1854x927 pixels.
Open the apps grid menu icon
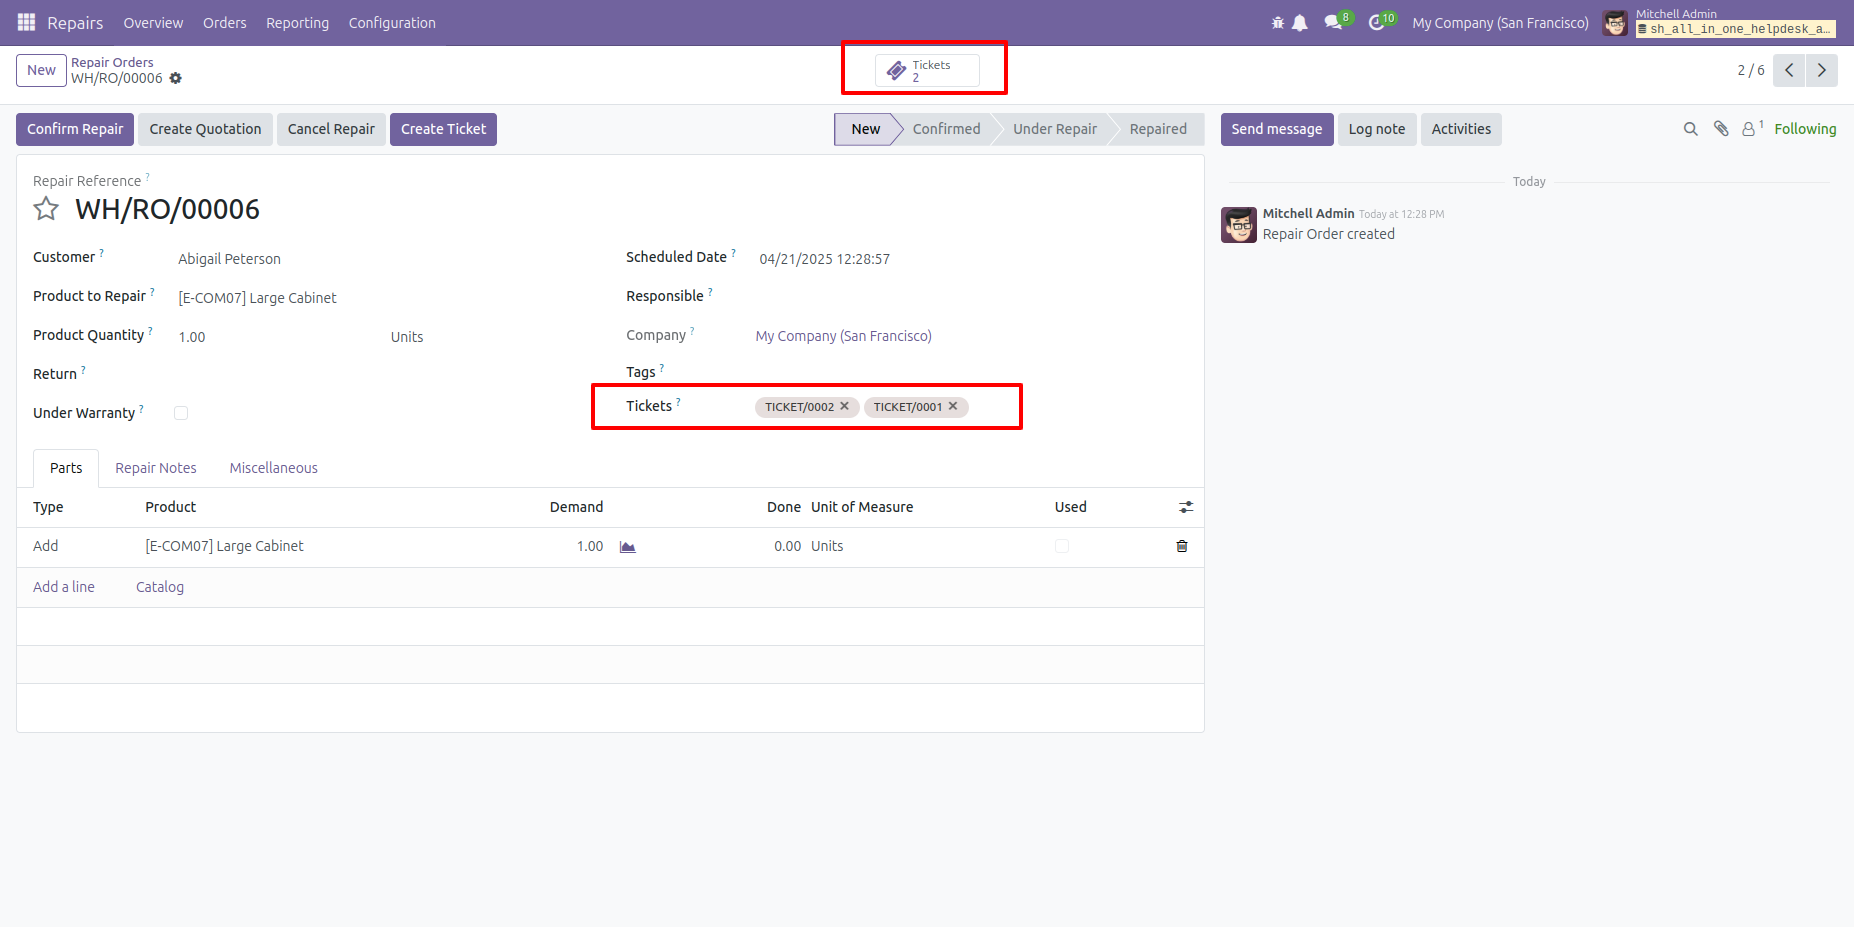pyautogui.click(x=27, y=22)
